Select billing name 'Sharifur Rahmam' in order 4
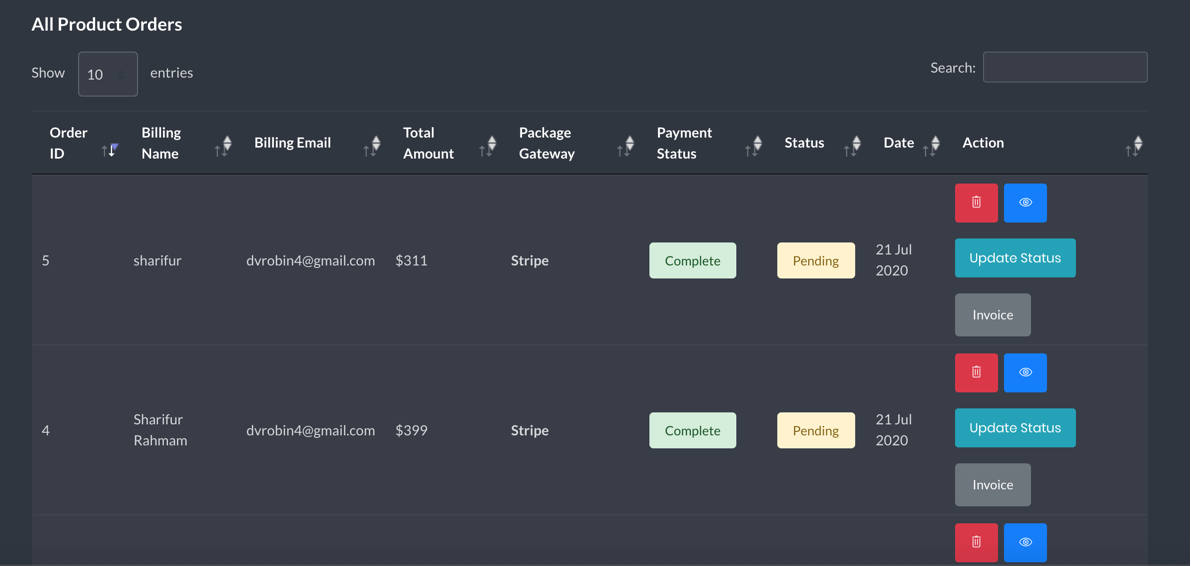Image resolution: width=1191 pixels, height=566 pixels. coord(158,430)
